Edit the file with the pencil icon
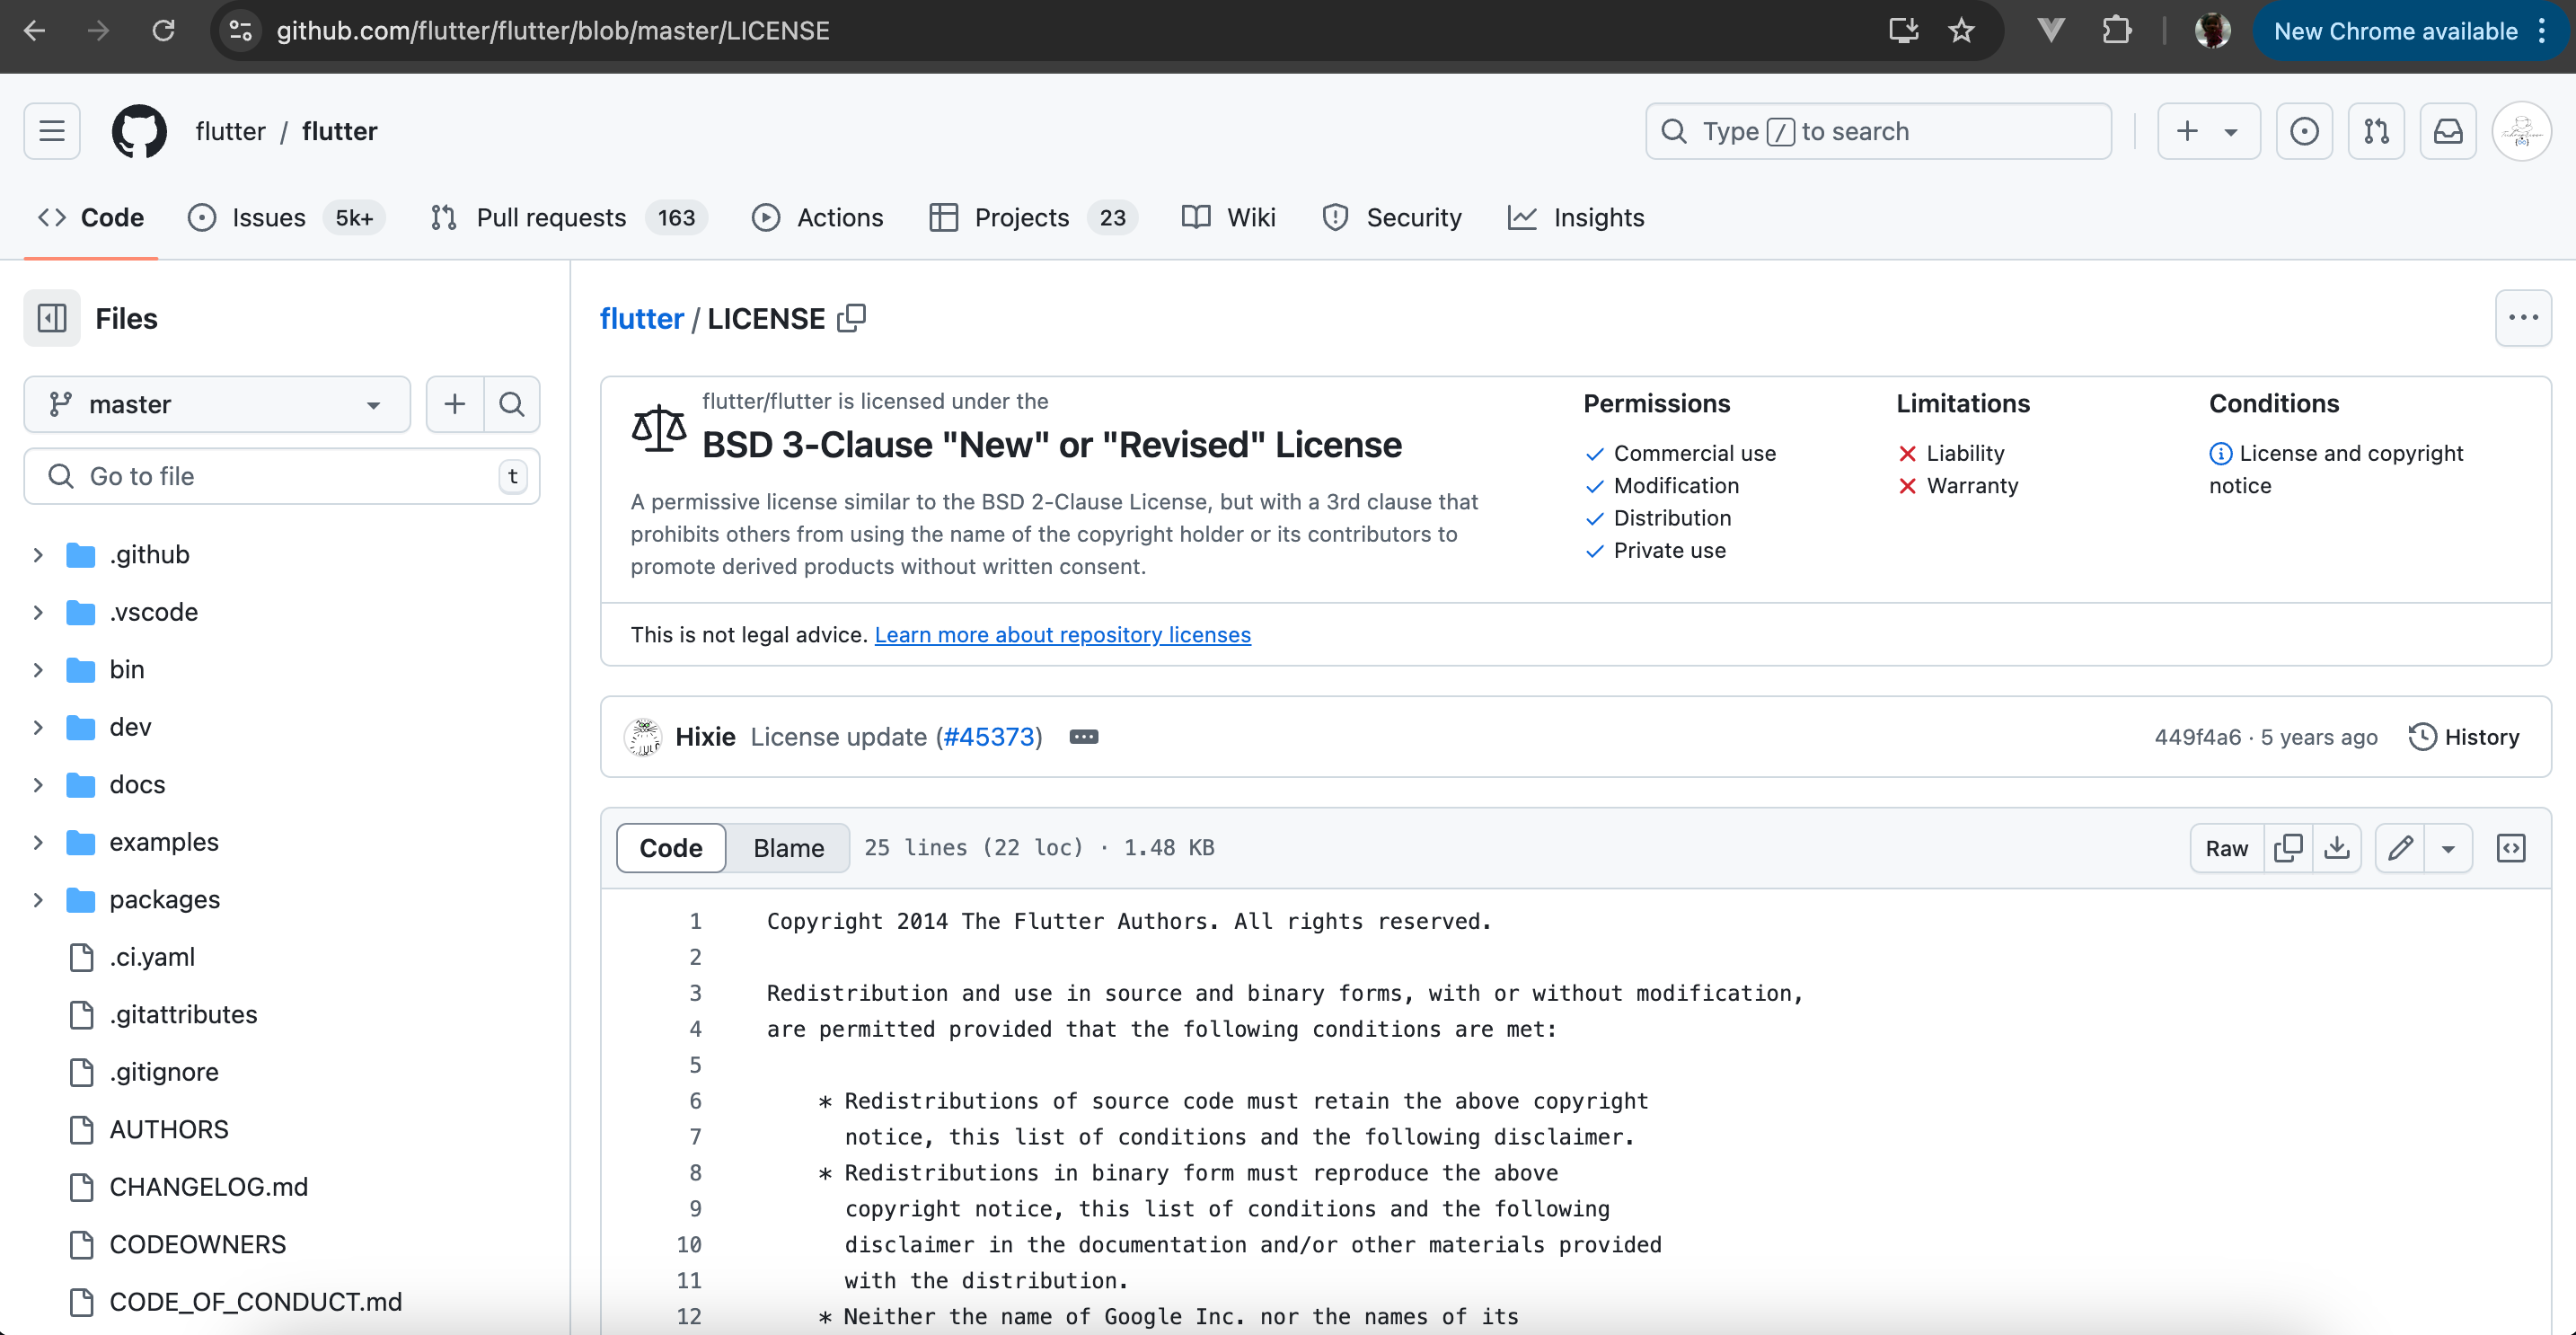Viewport: 2576px width, 1335px height. tap(2399, 848)
